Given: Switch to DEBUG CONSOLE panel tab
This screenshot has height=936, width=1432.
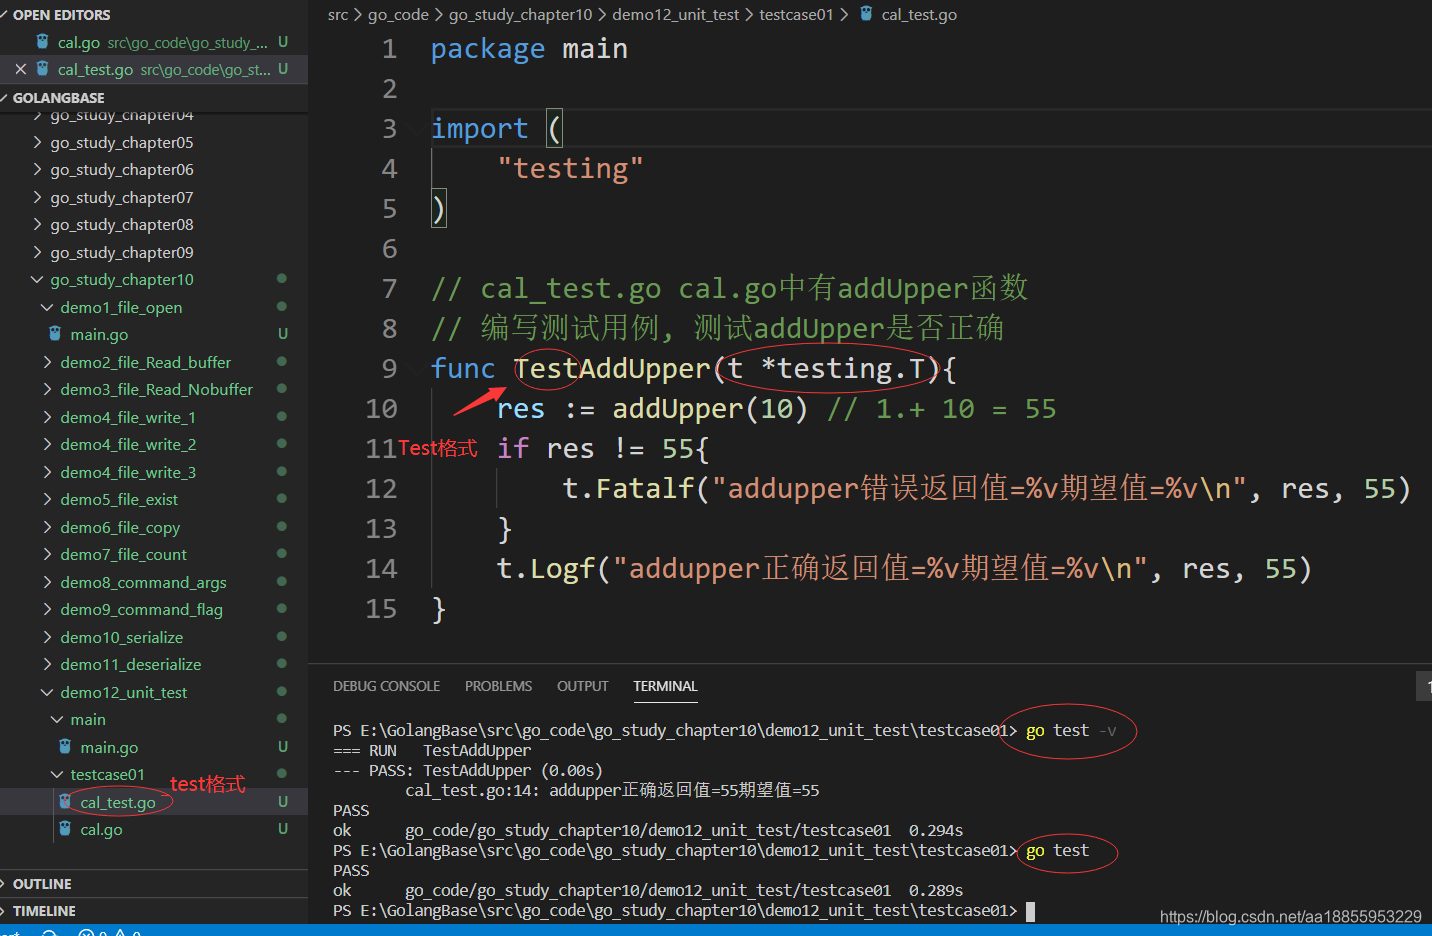Looking at the screenshot, I should (x=386, y=686).
